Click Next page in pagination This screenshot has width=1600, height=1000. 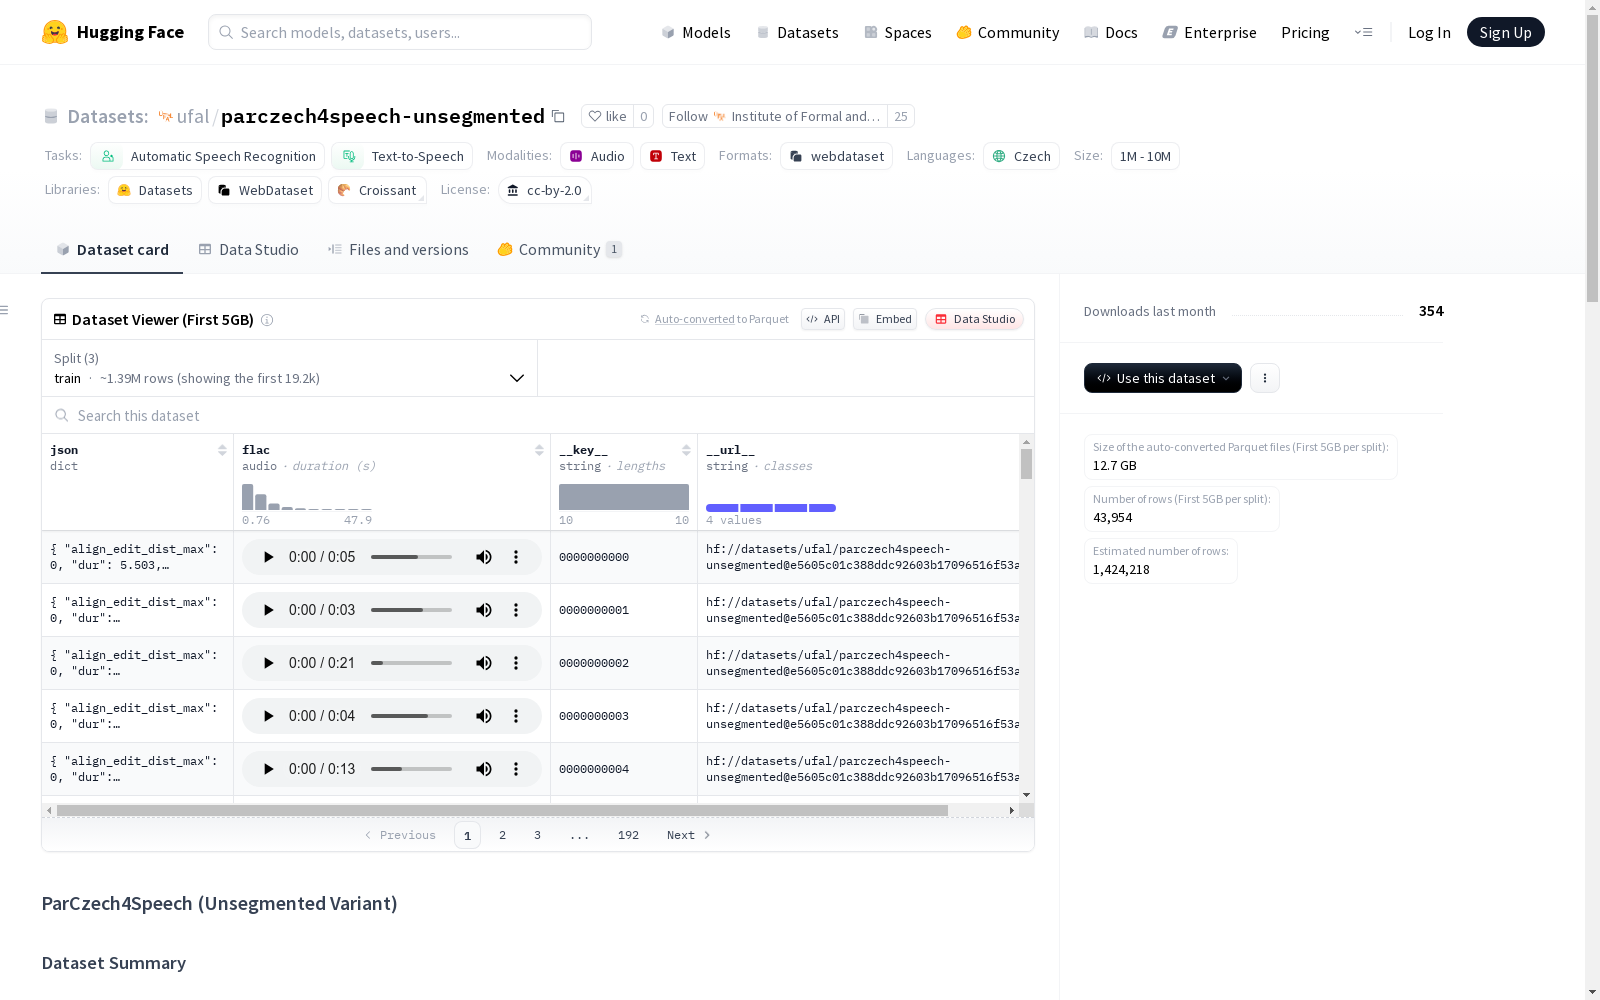689,835
